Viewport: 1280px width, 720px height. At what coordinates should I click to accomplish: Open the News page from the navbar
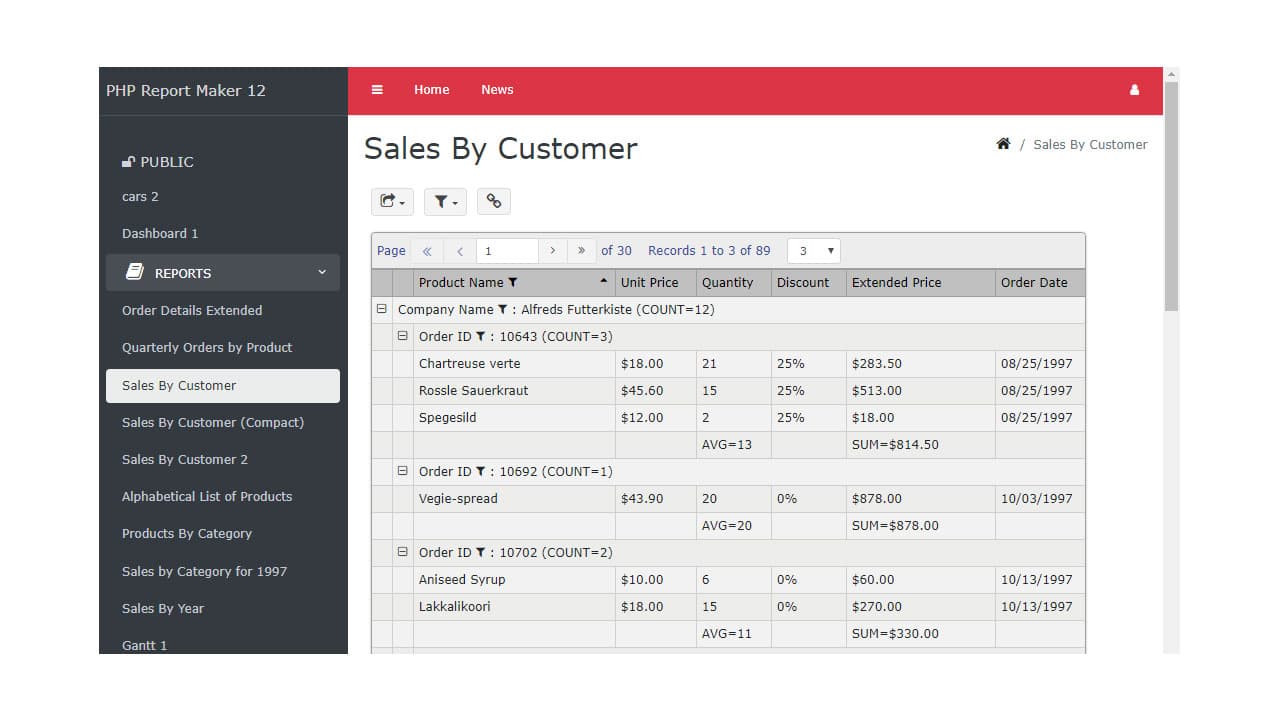tap(497, 89)
